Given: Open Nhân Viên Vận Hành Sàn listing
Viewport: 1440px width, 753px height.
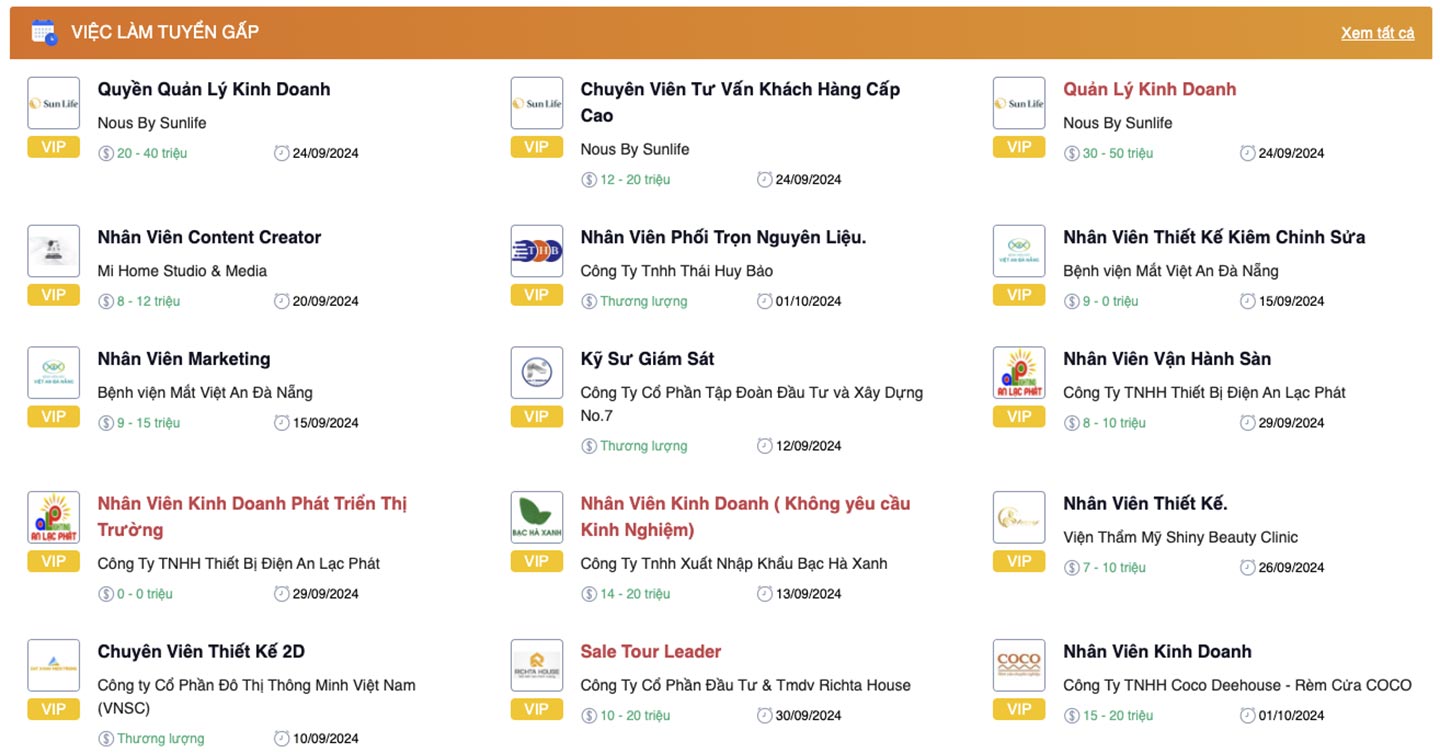Looking at the screenshot, I should coord(1167,359).
